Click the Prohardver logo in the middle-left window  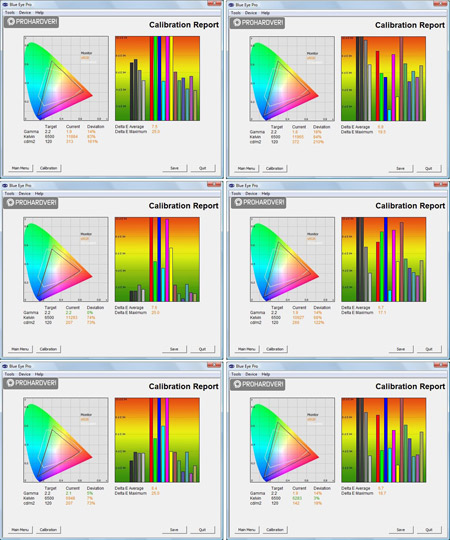[x=31, y=202]
